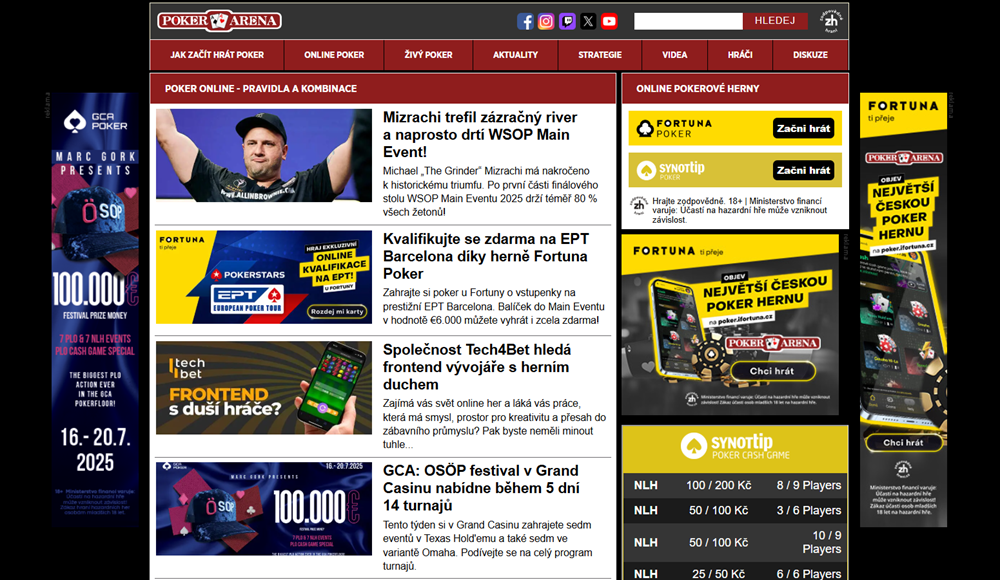Screen dimensions: 1000x580
Task: Click the Facebook icon in the header
Action: tap(524, 20)
